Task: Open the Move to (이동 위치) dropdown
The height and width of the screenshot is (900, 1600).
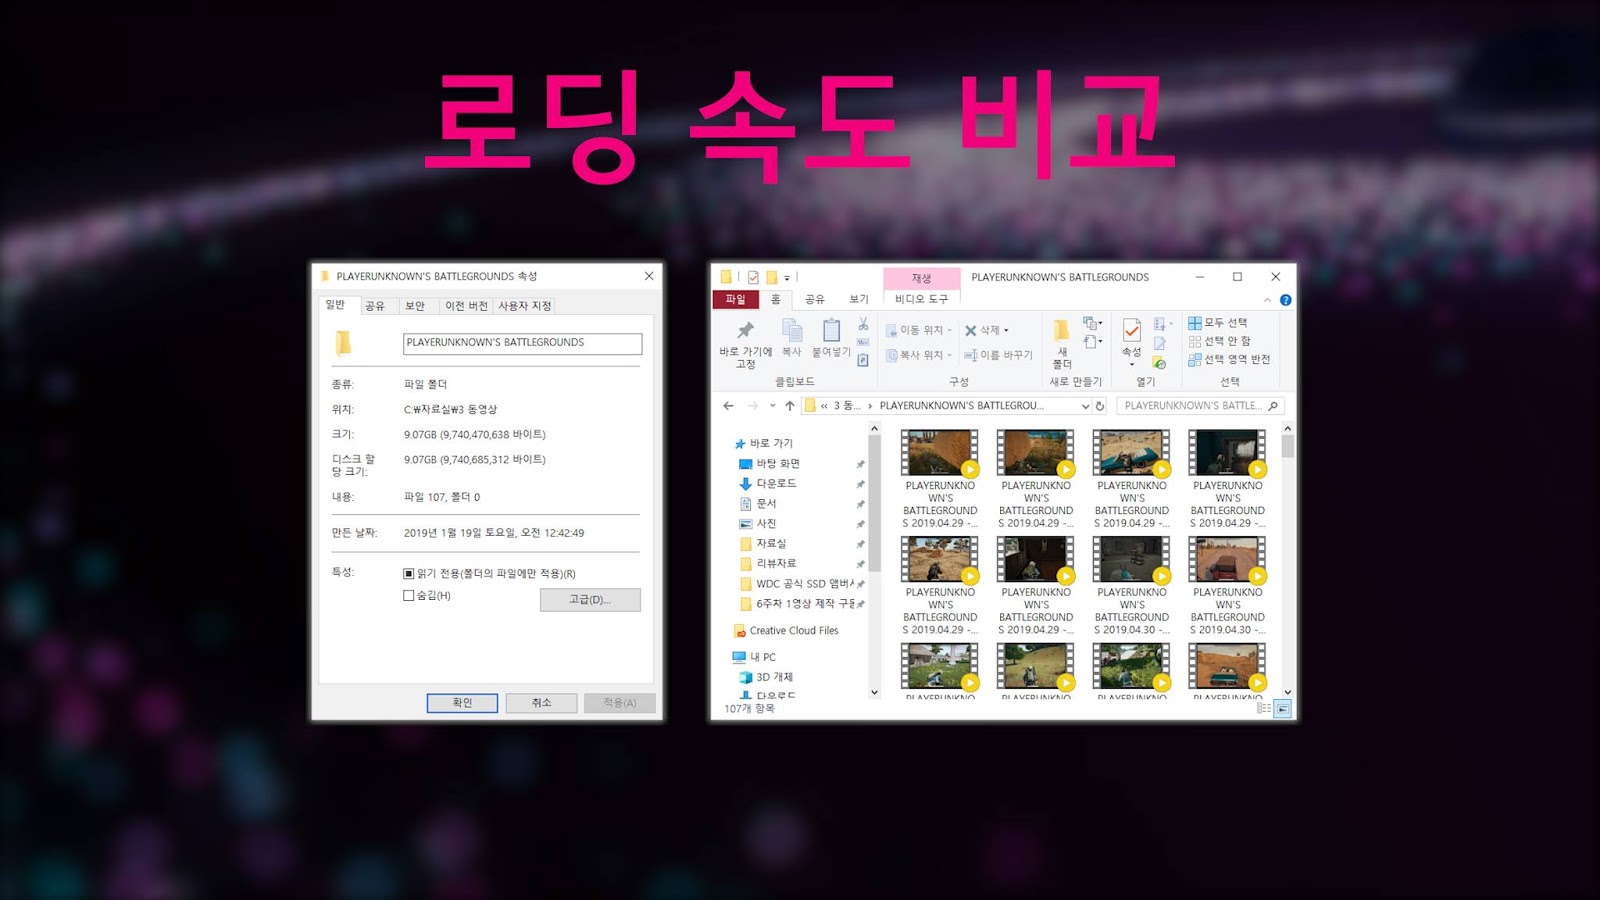Action: 949,330
